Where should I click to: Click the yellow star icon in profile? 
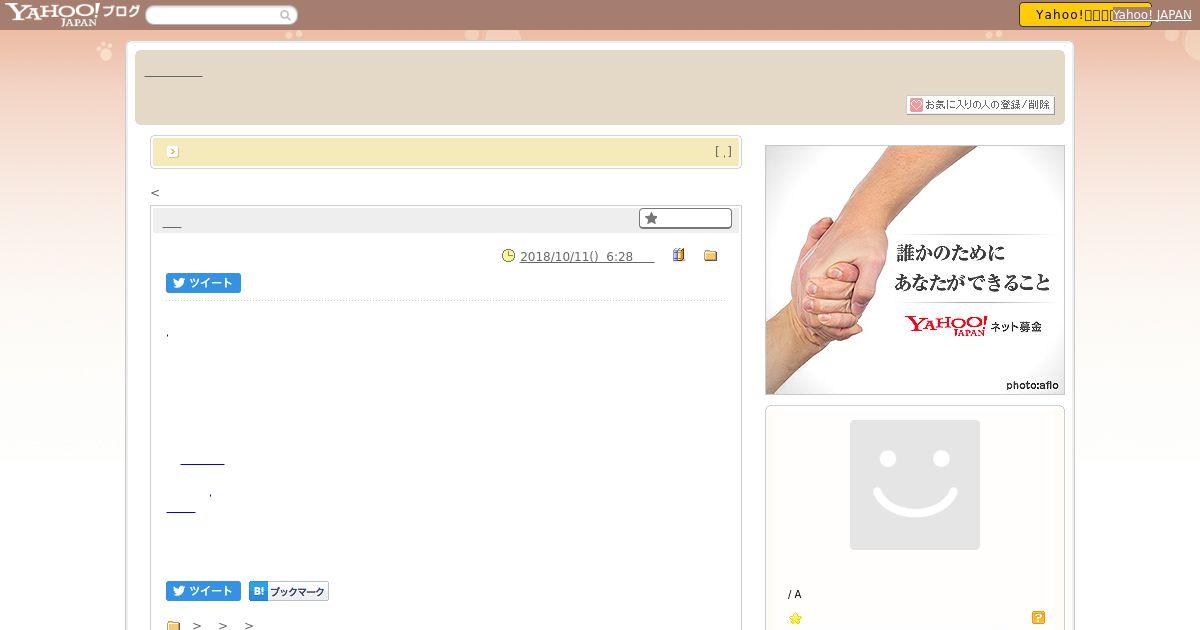tap(795, 618)
